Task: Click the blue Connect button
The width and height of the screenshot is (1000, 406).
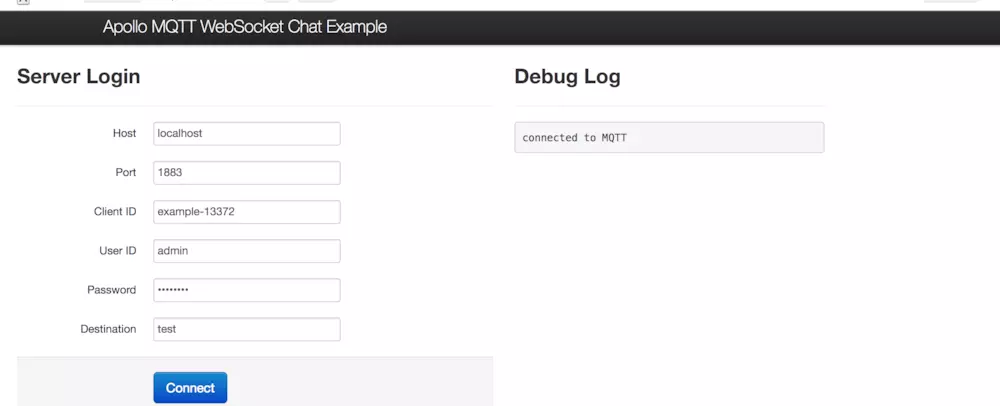Action: tap(190, 388)
